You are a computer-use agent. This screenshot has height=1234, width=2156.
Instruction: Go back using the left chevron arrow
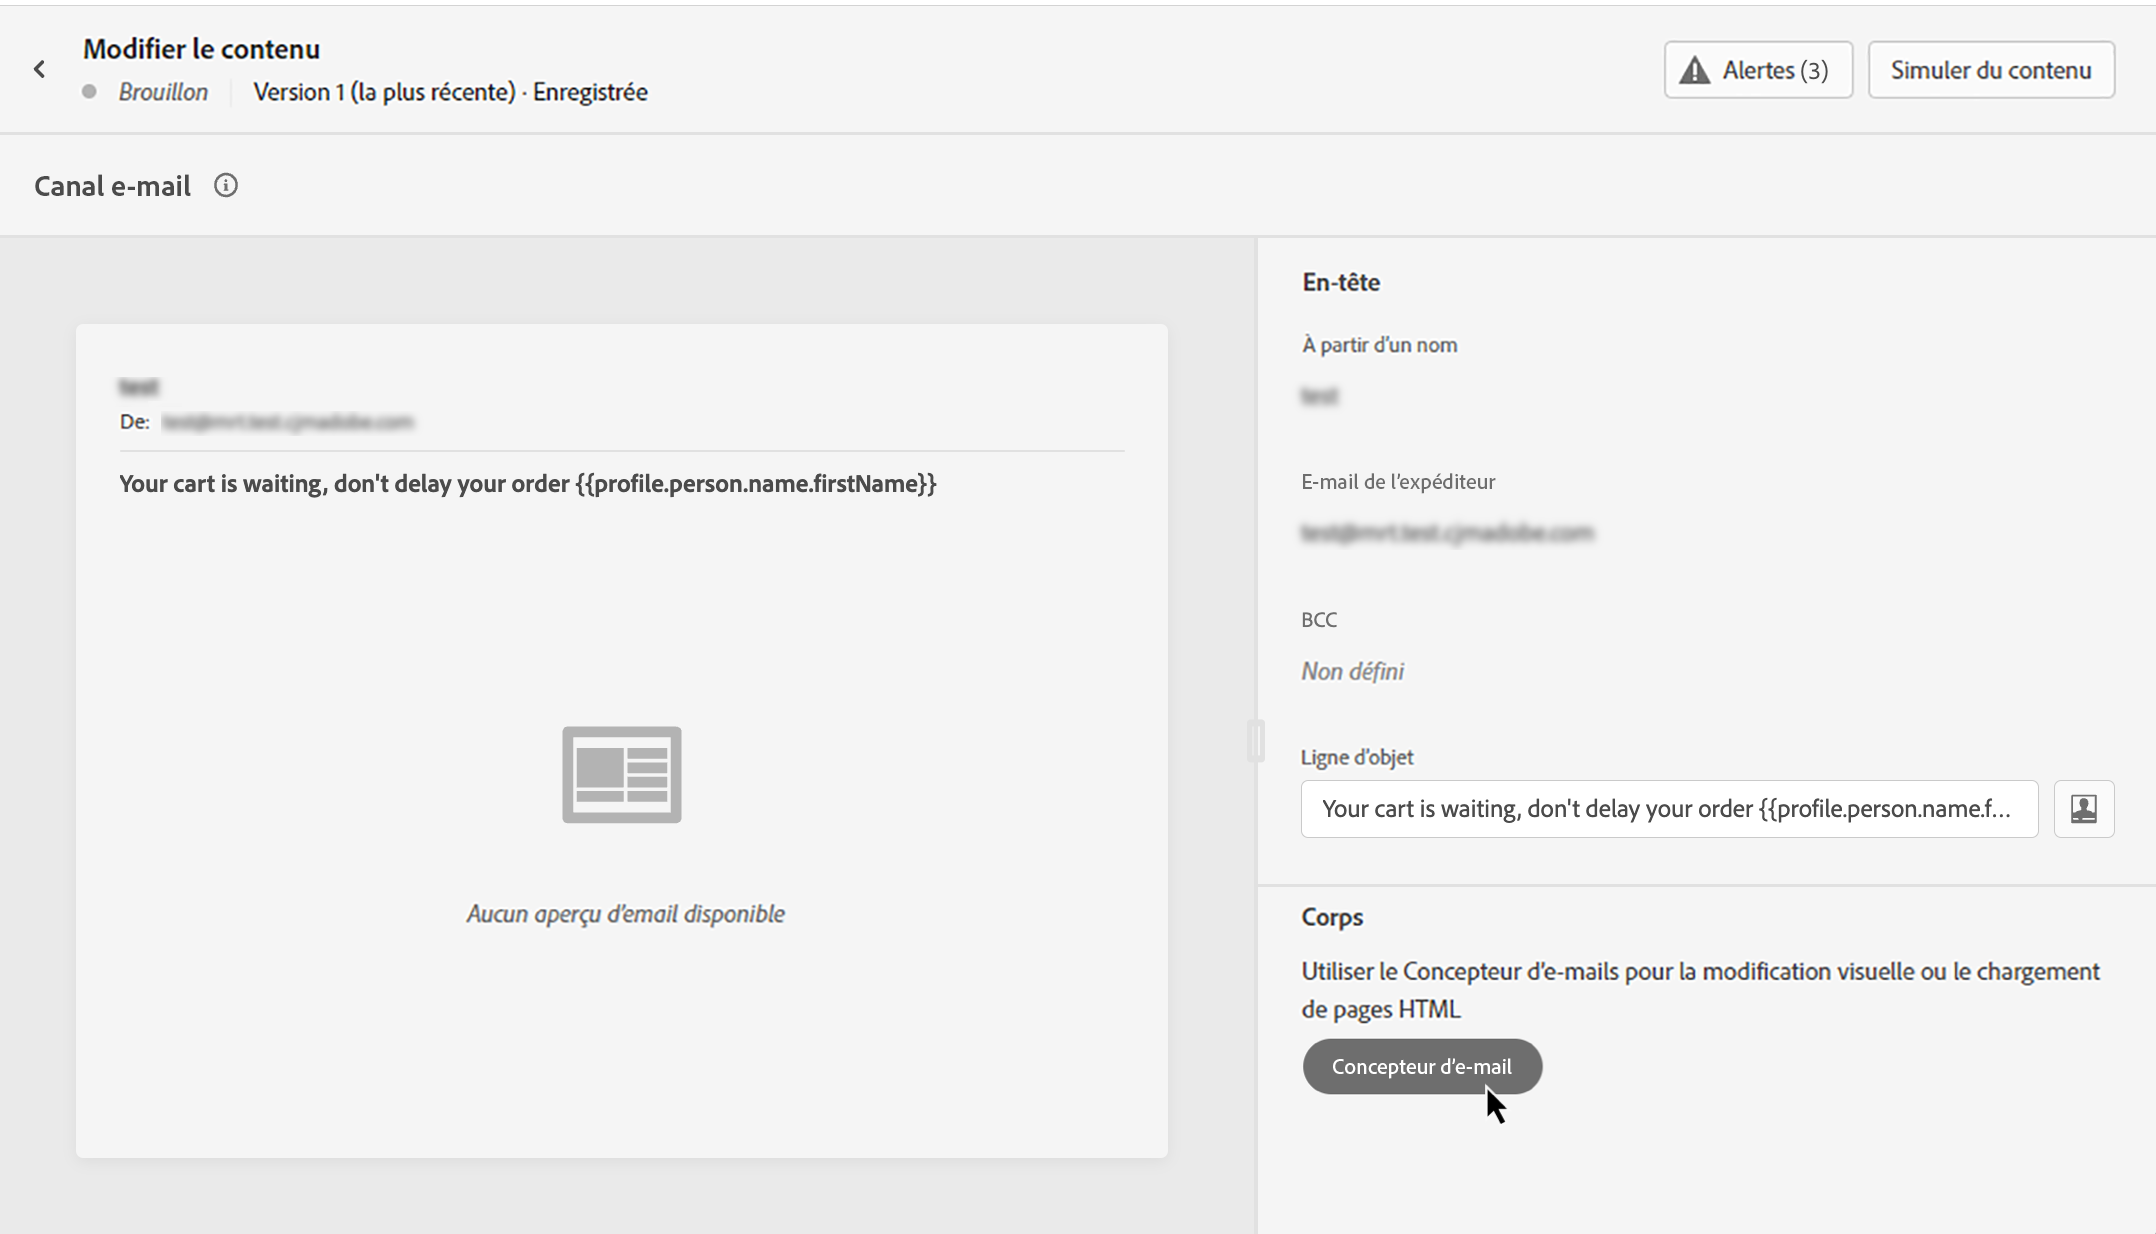[39, 69]
